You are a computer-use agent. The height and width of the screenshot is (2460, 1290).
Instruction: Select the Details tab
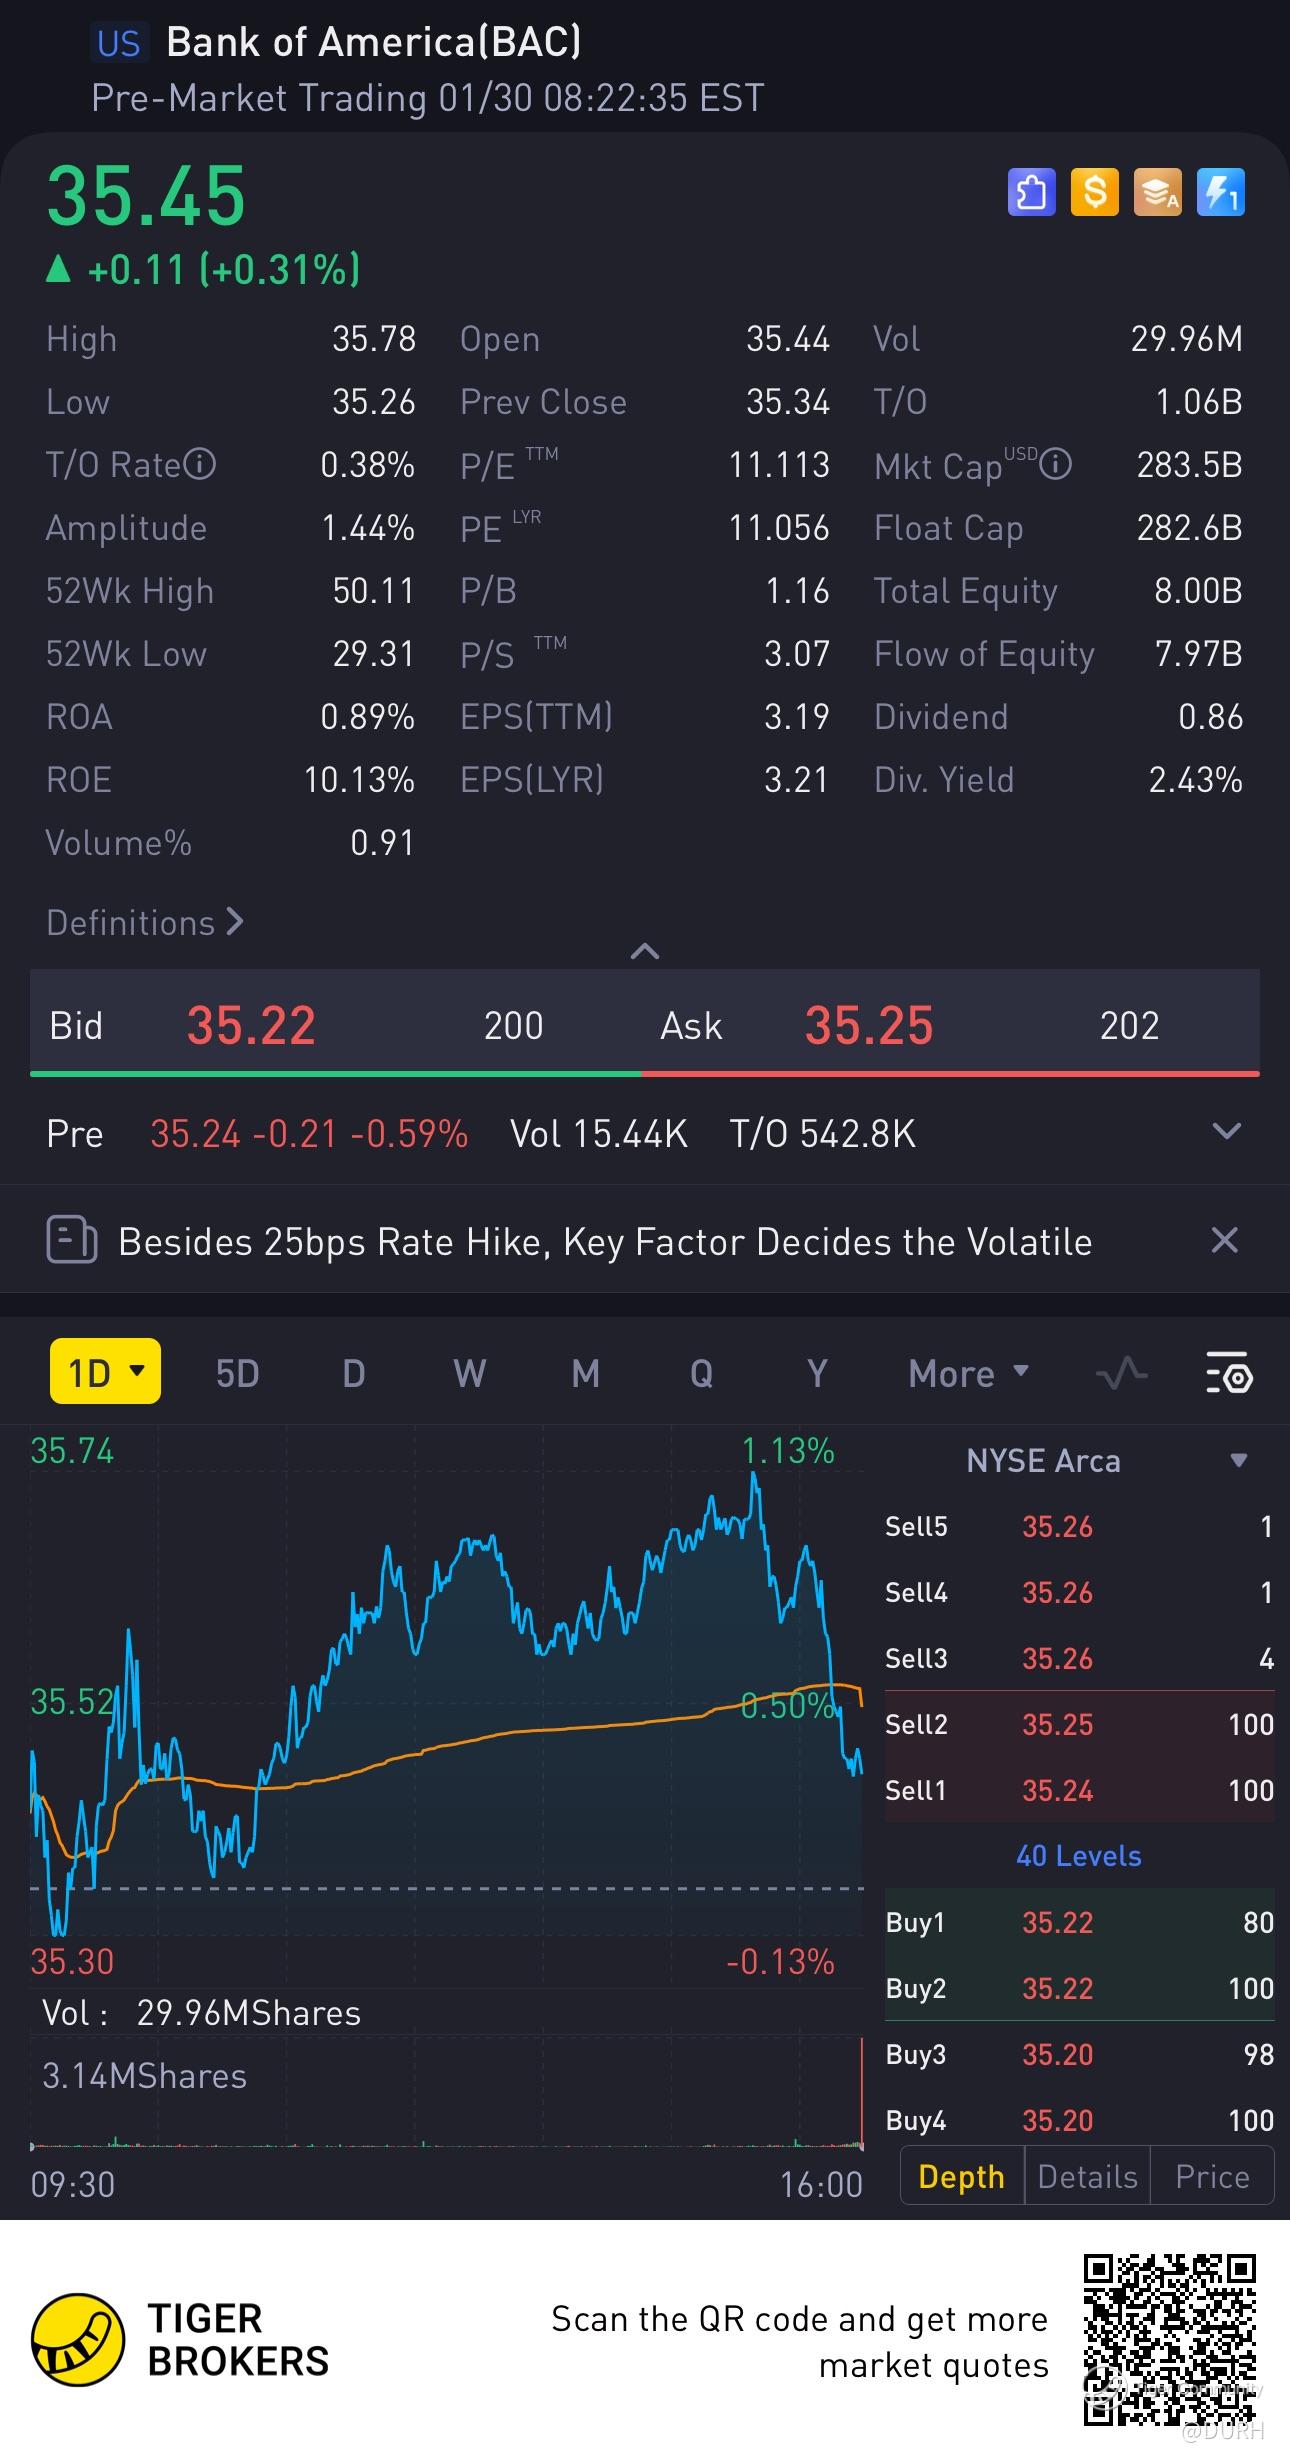click(x=1087, y=2177)
